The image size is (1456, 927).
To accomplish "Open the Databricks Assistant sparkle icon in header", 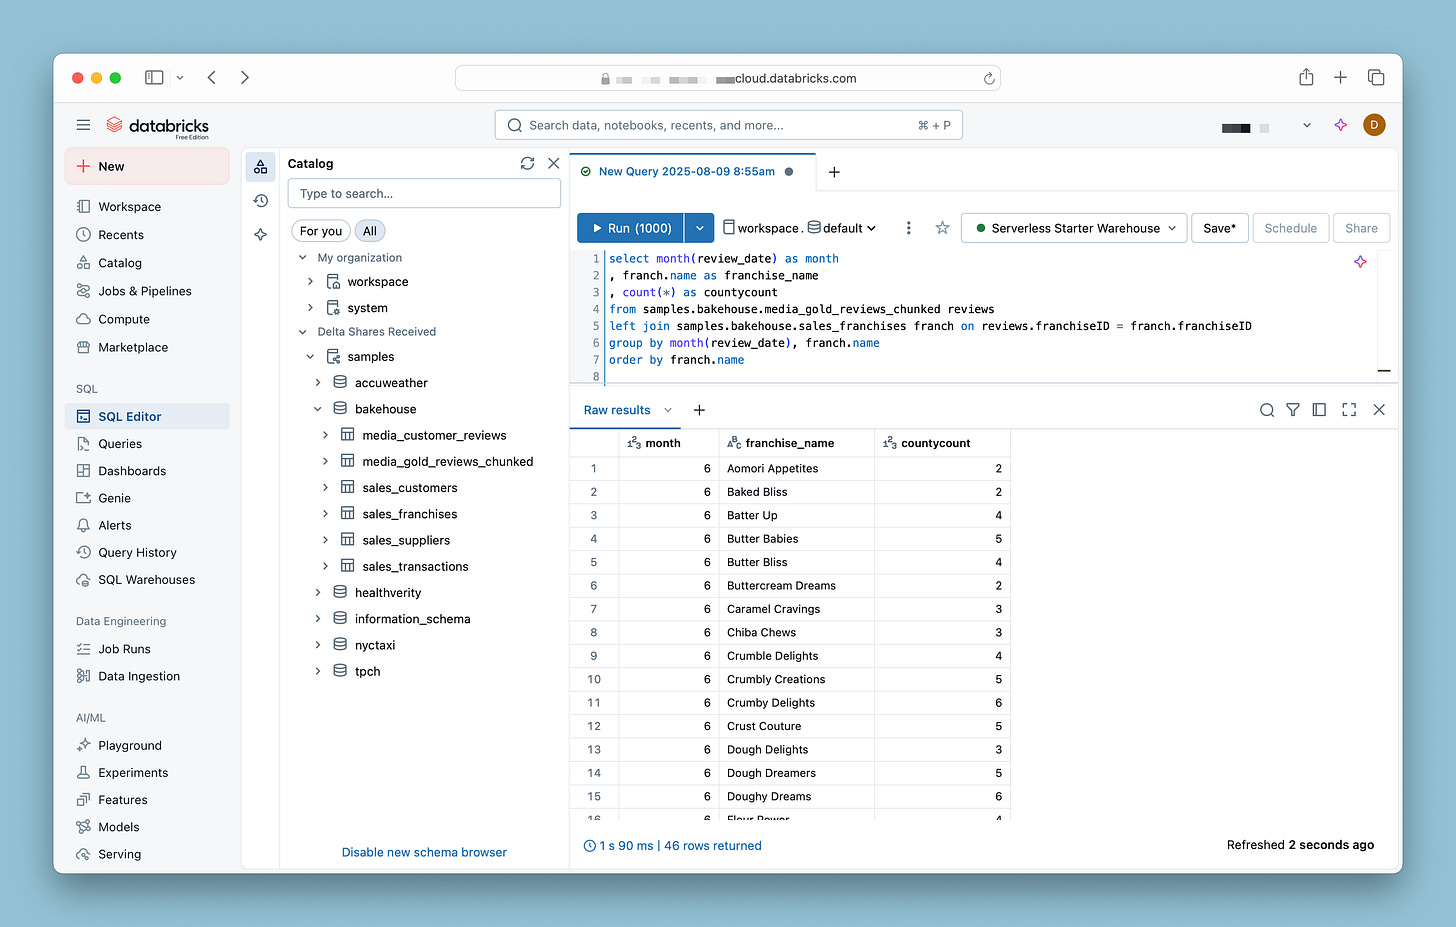I will (x=1340, y=125).
